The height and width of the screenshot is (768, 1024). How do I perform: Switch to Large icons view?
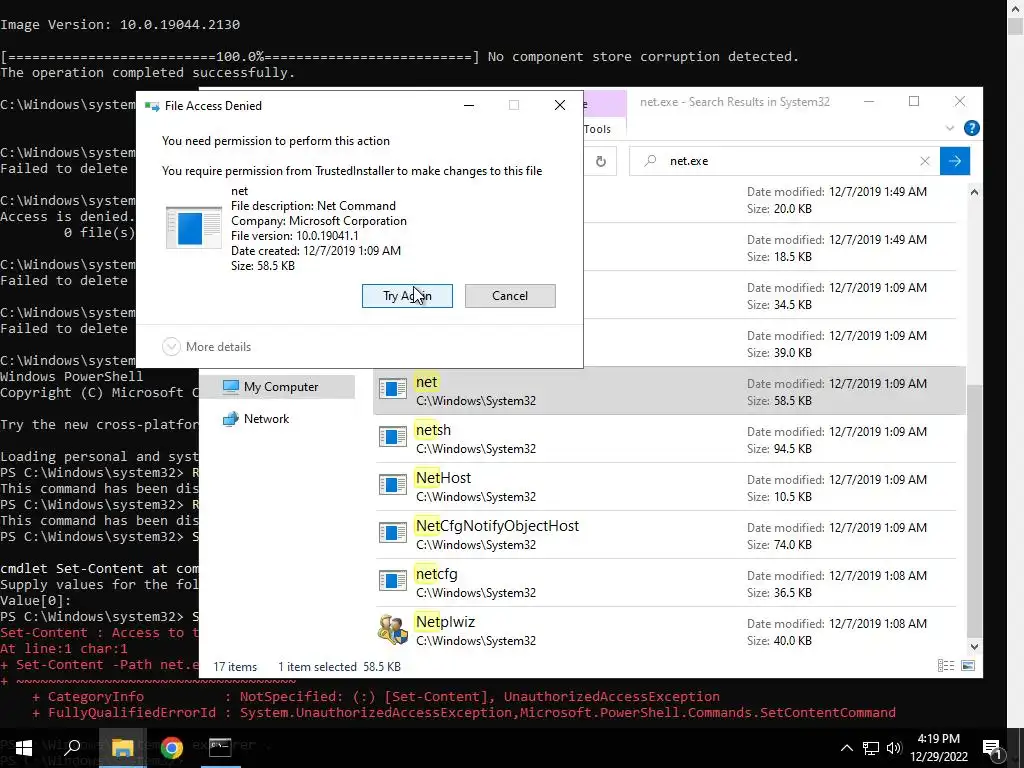pyautogui.click(x=968, y=666)
